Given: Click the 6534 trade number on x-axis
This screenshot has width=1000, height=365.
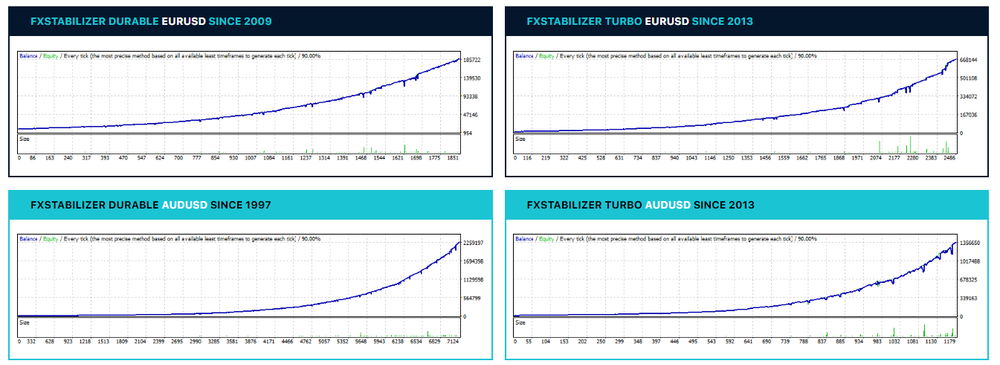Looking at the screenshot, I should 415,341.
